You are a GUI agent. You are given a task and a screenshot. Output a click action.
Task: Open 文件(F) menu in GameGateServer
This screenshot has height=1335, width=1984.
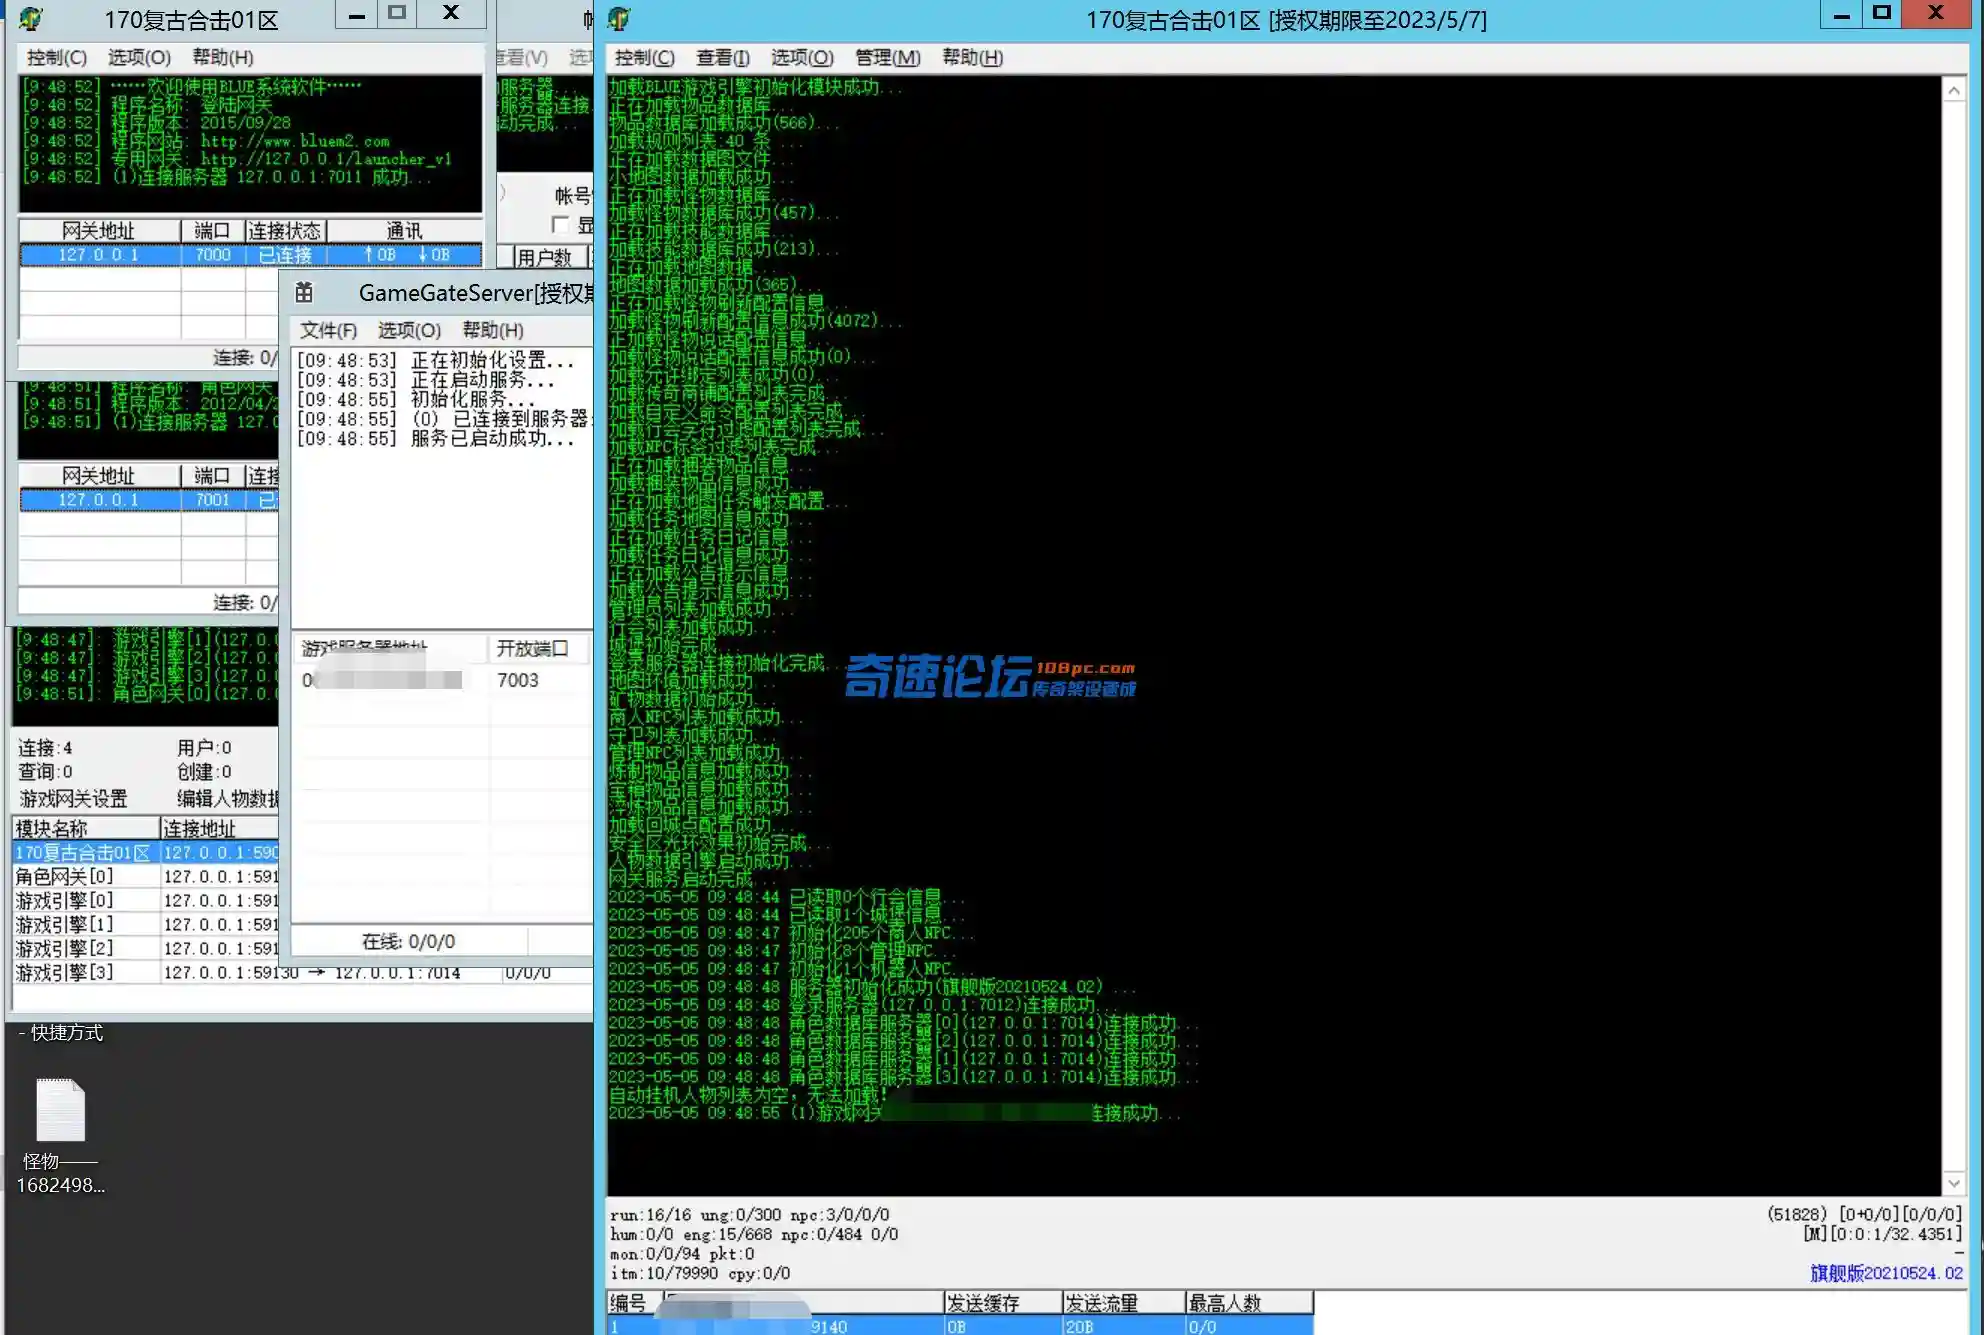pos(328,330)
